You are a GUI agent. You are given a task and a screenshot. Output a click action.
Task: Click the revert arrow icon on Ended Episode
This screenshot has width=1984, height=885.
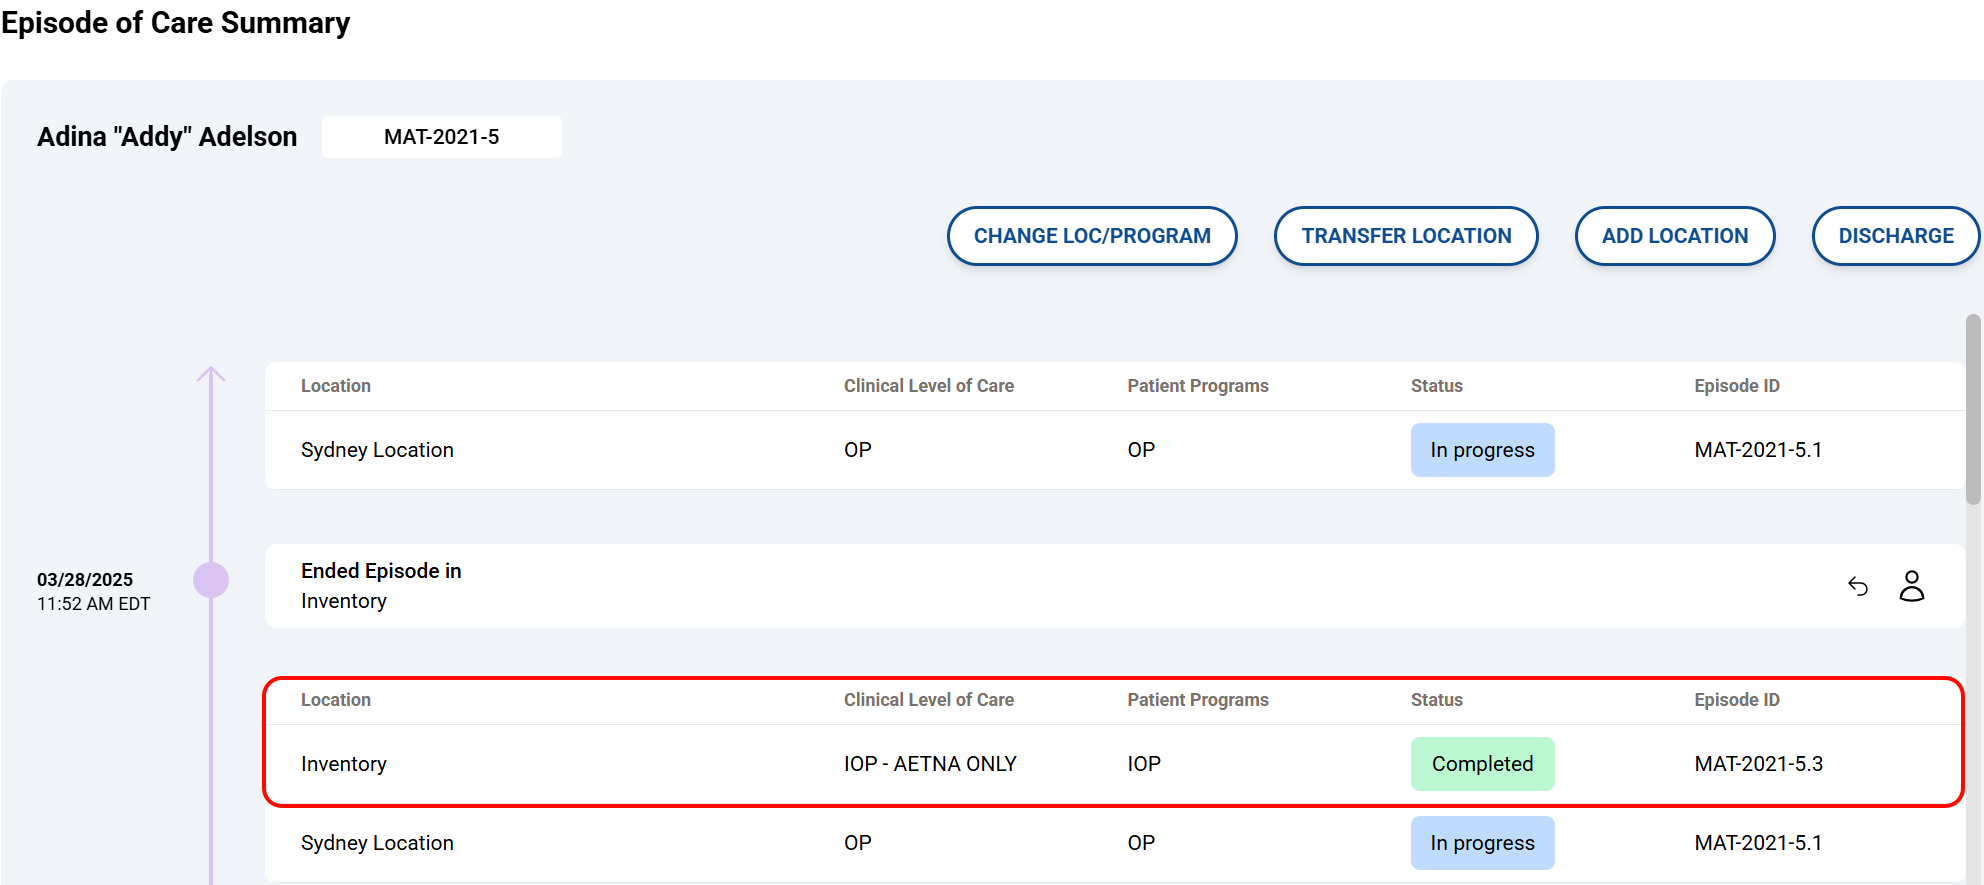[1858, 586]
